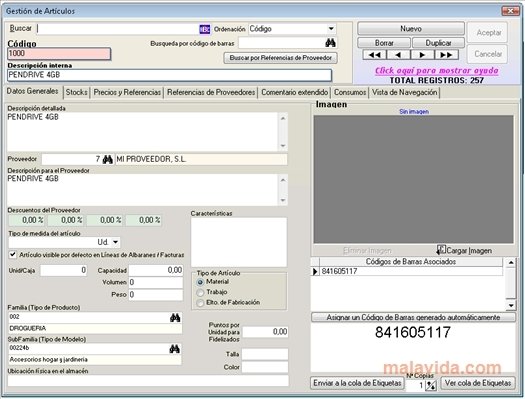Close the Gestión de Artículos window

tap(511, 11)
